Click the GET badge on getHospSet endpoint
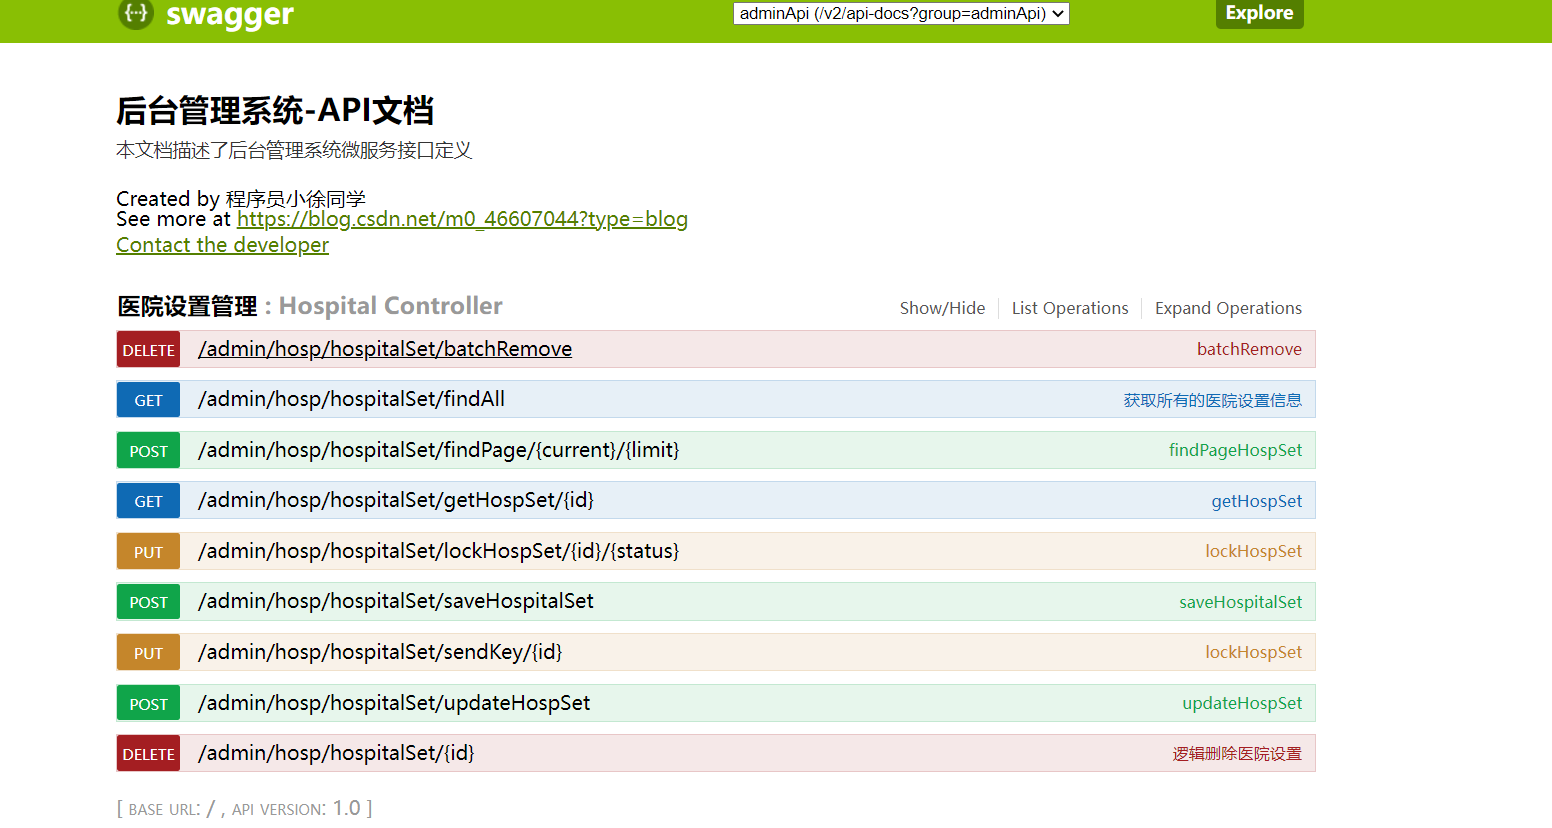 tap(147, 500)
